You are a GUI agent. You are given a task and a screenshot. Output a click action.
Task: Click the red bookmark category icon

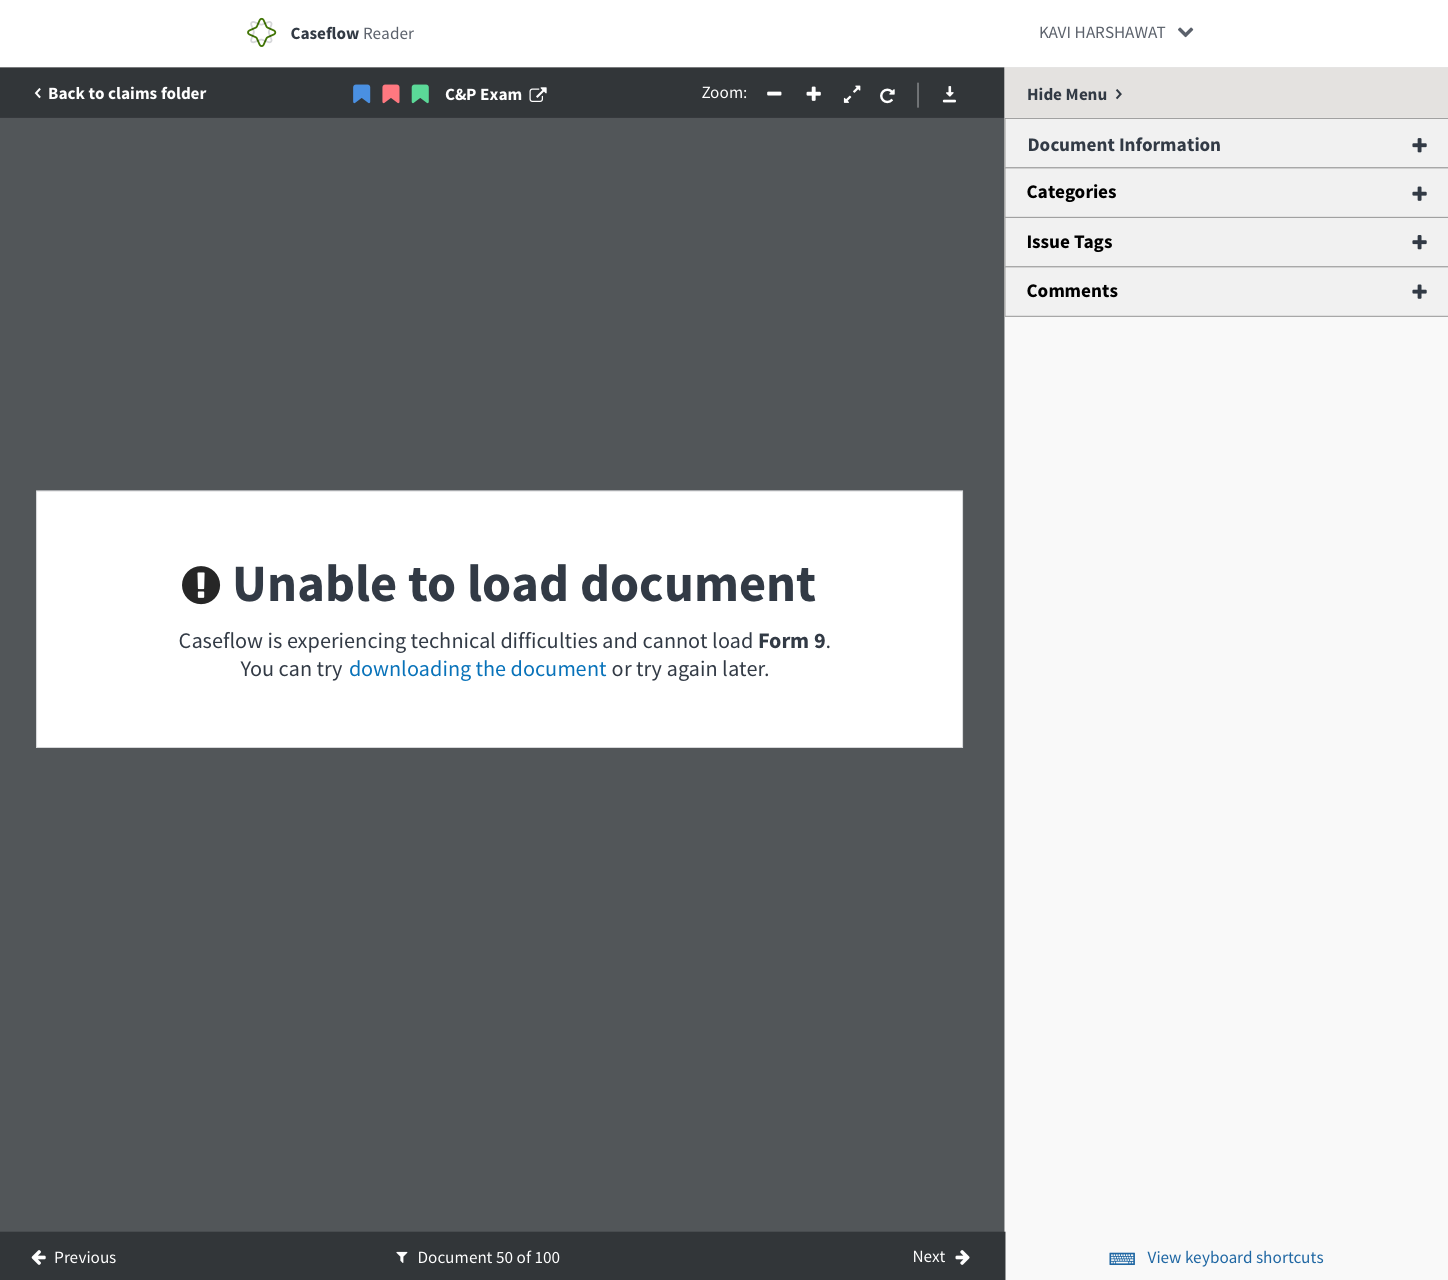point(391,94)
